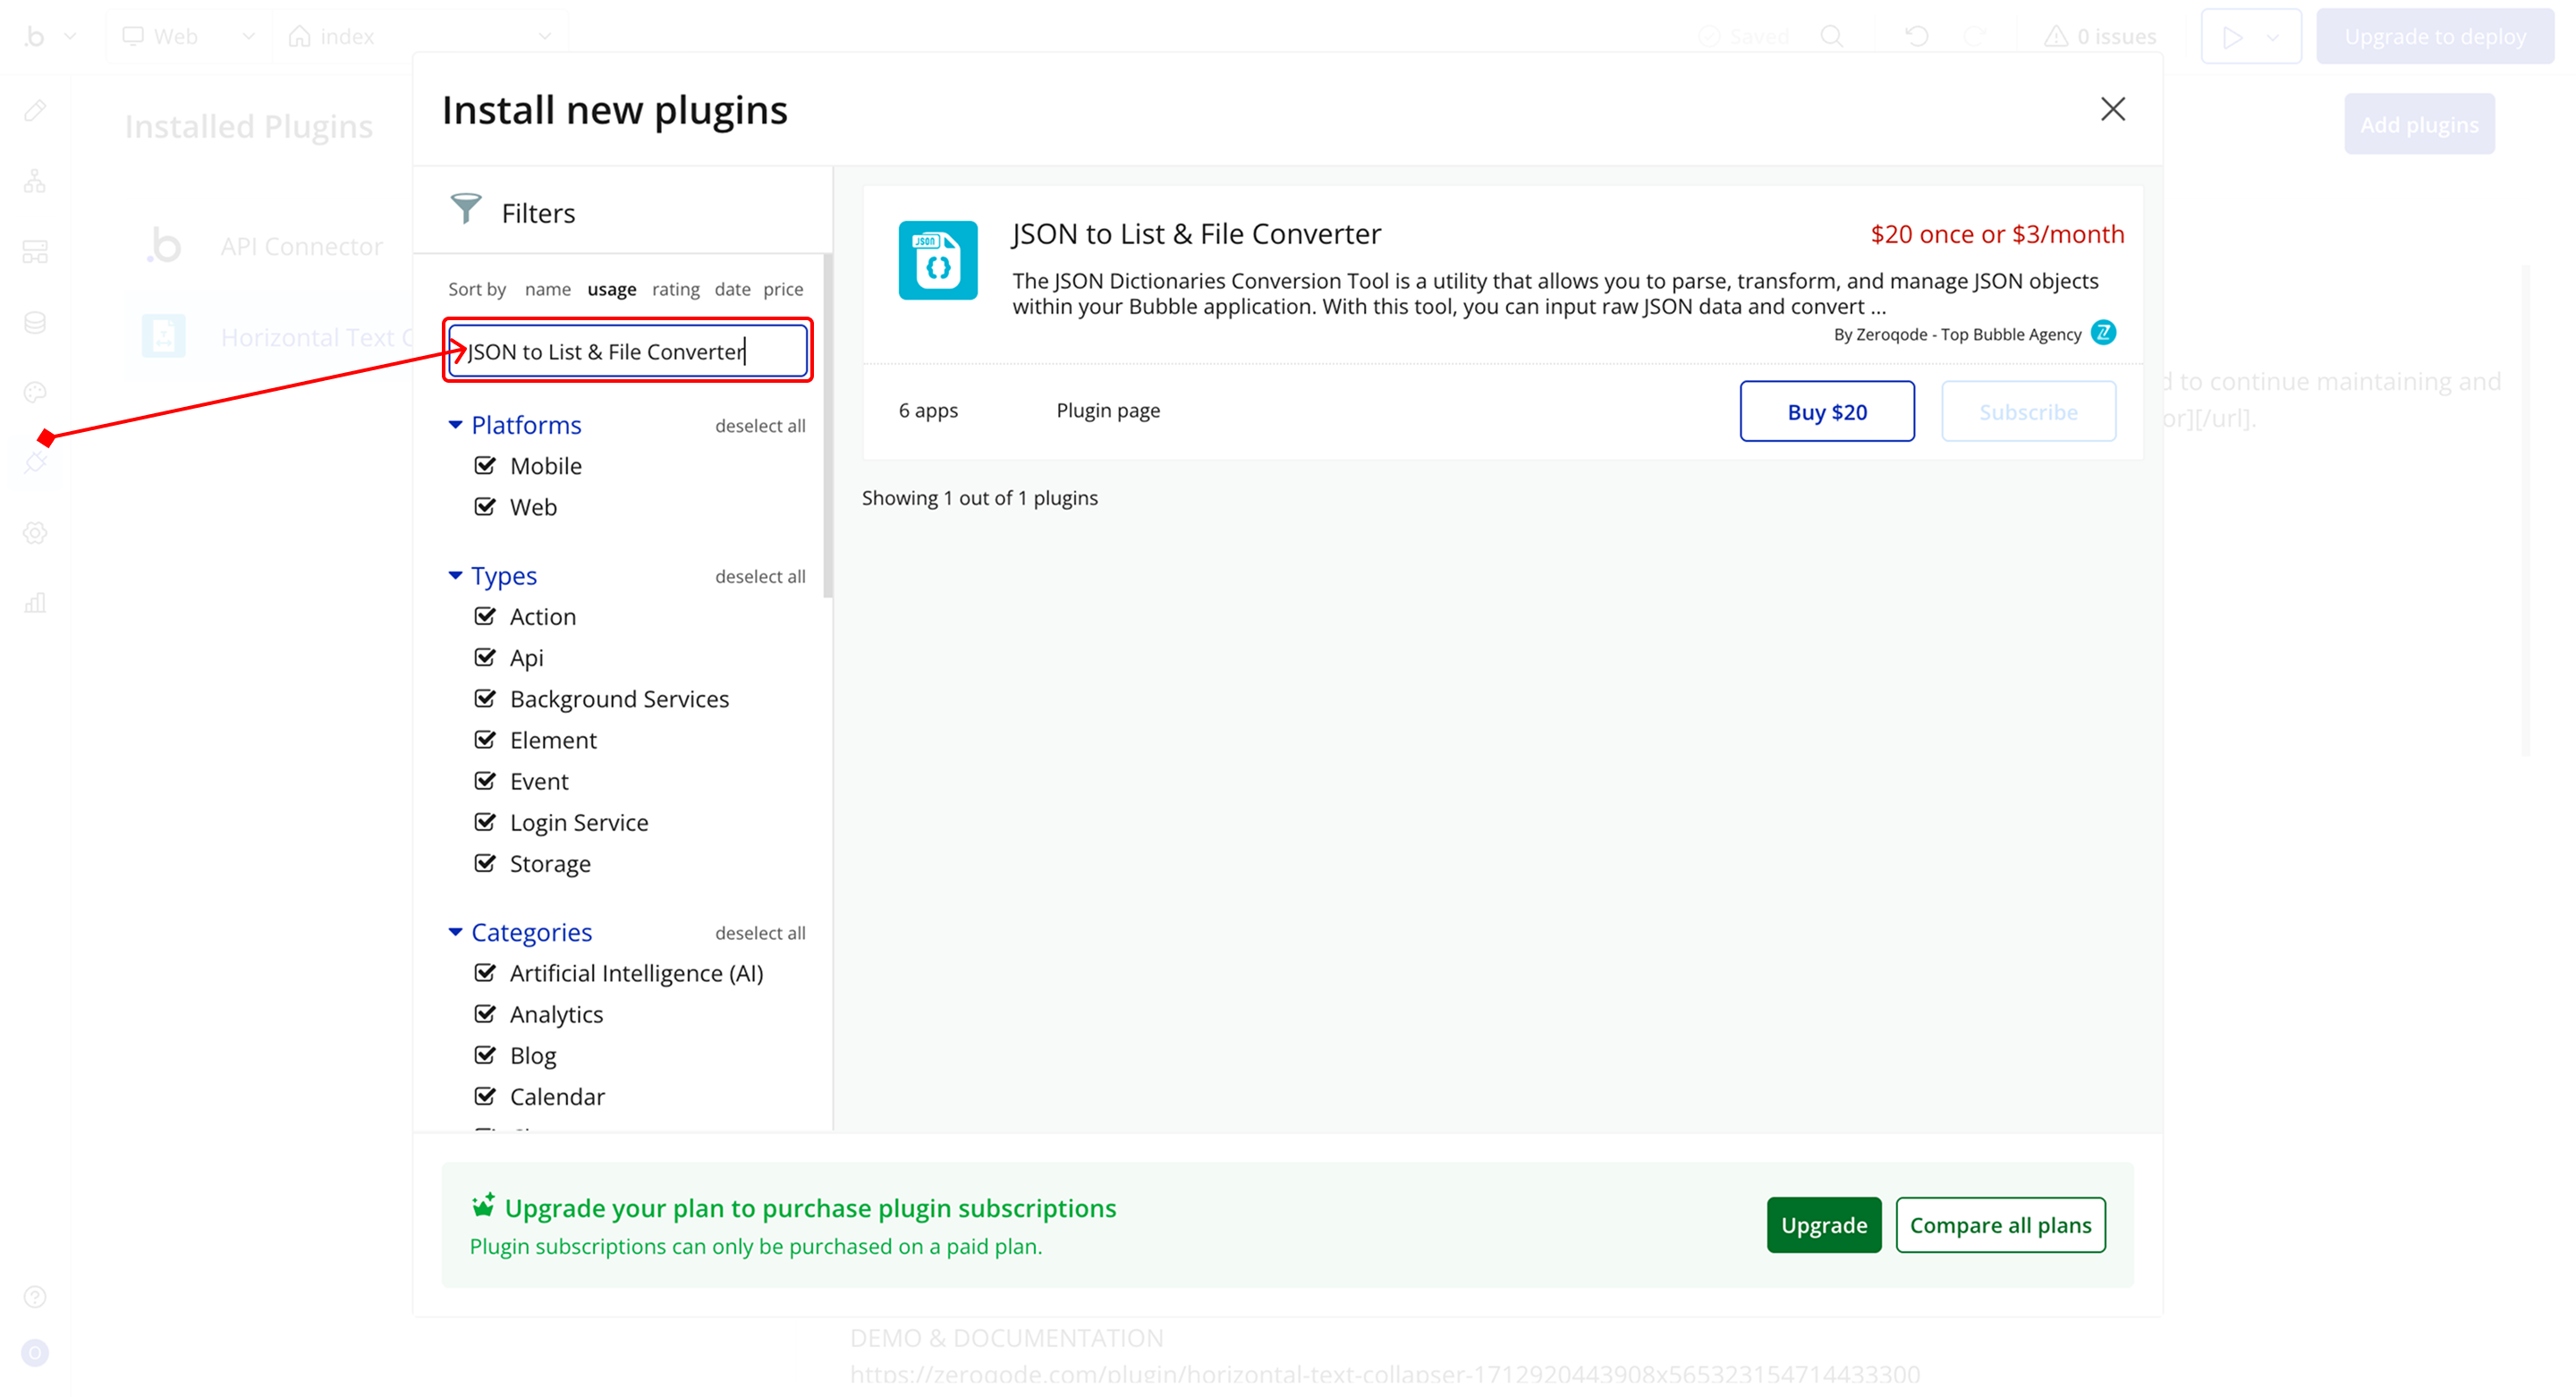Sort plugins by price
2576x1397 pixels.
(783, 289)
